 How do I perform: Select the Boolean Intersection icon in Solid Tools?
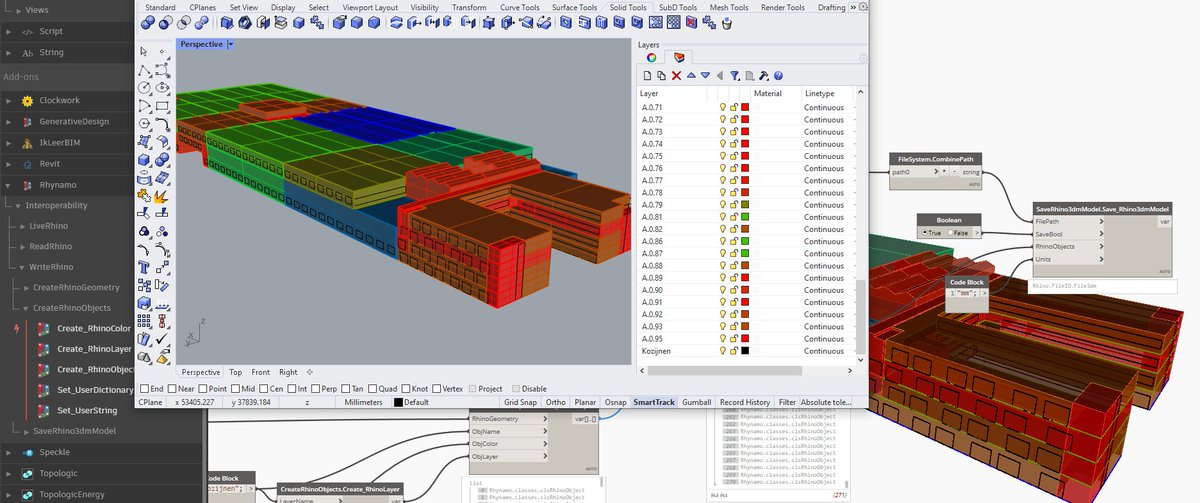click(184, 22)
